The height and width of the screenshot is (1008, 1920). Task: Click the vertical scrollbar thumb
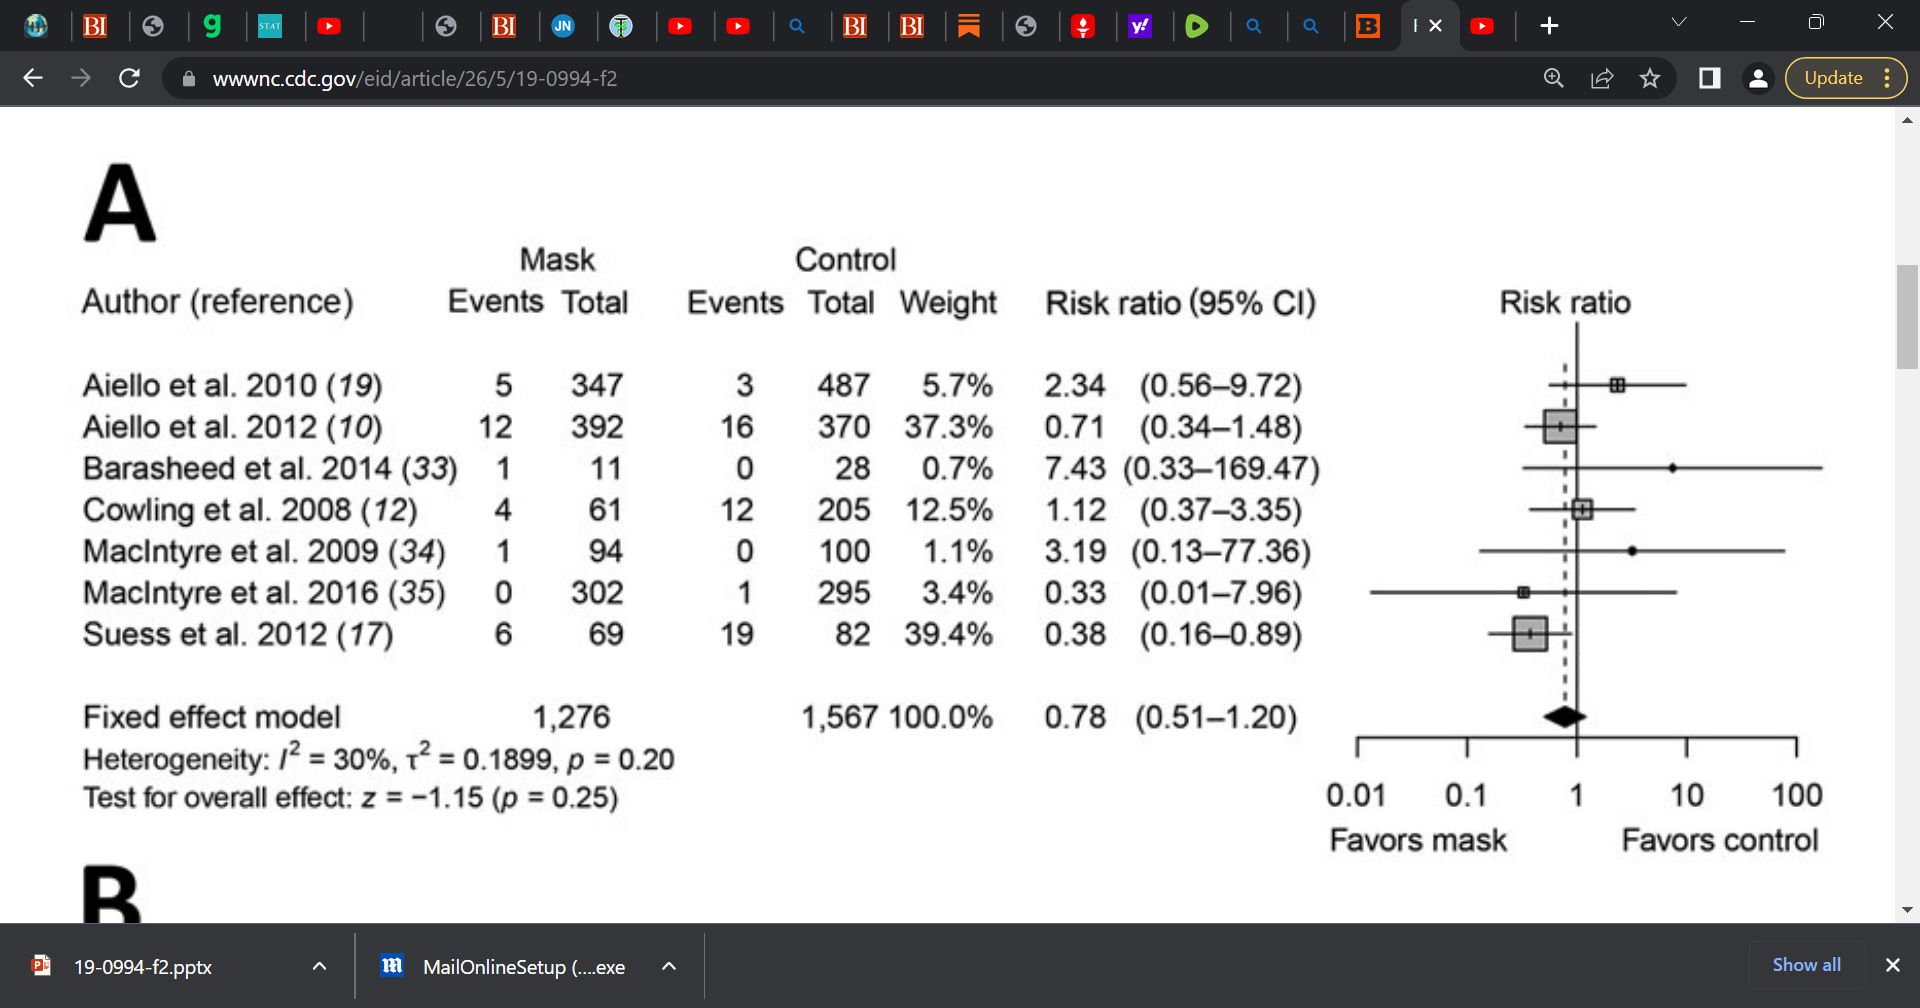pyautogui.click(x=1907, y=317)
